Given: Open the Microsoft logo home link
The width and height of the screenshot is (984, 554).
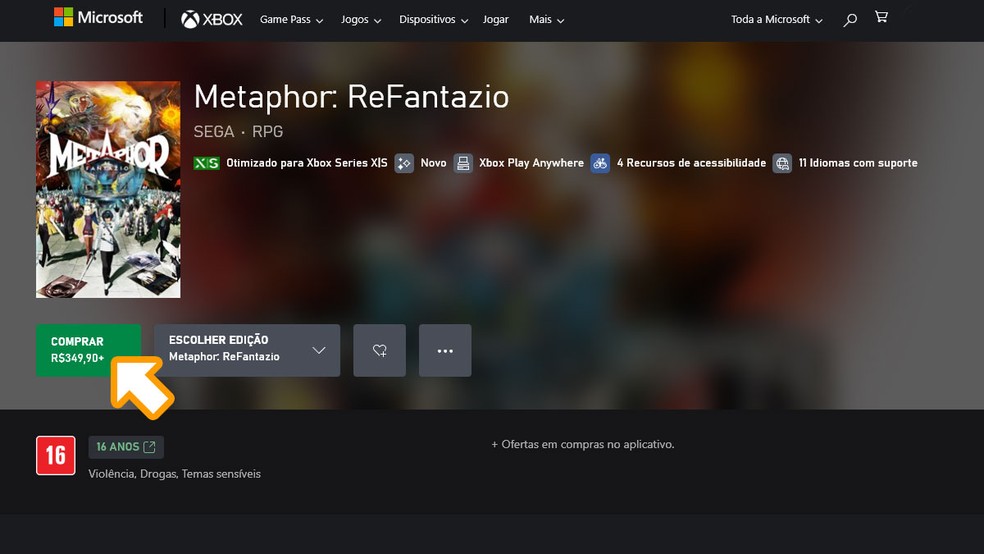Looking at the screenshot, I should click(x=98, y=18).
